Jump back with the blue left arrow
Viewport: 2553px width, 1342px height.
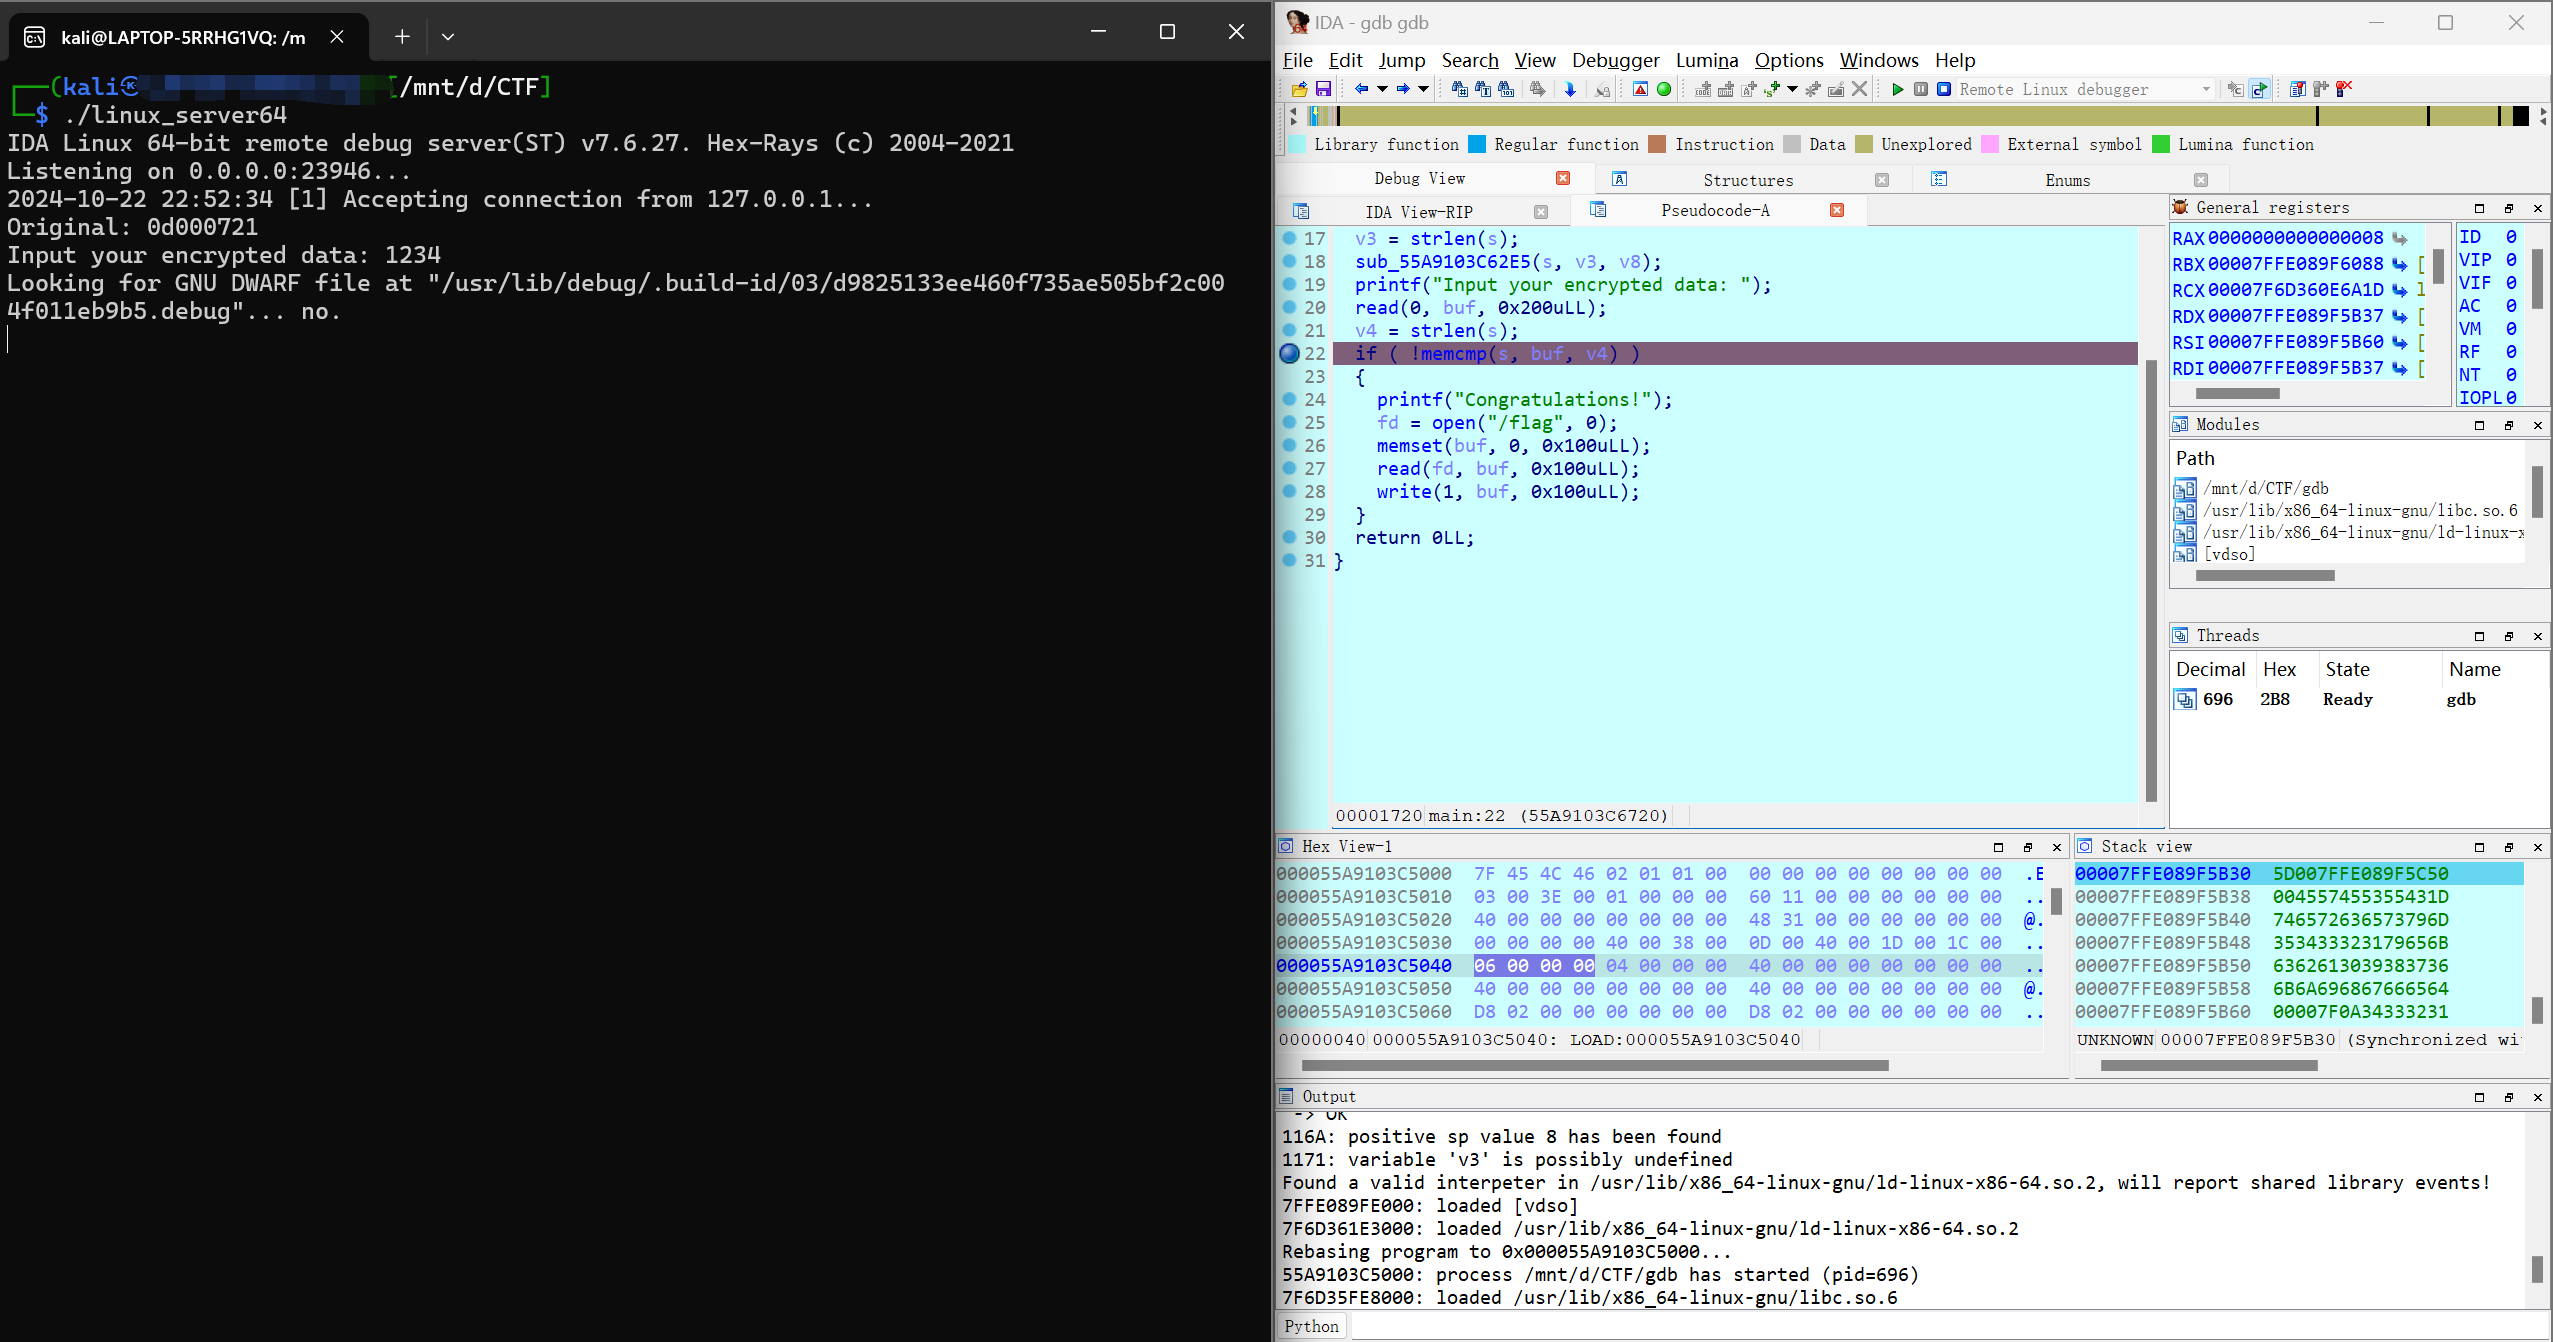tap(1361, 89)
